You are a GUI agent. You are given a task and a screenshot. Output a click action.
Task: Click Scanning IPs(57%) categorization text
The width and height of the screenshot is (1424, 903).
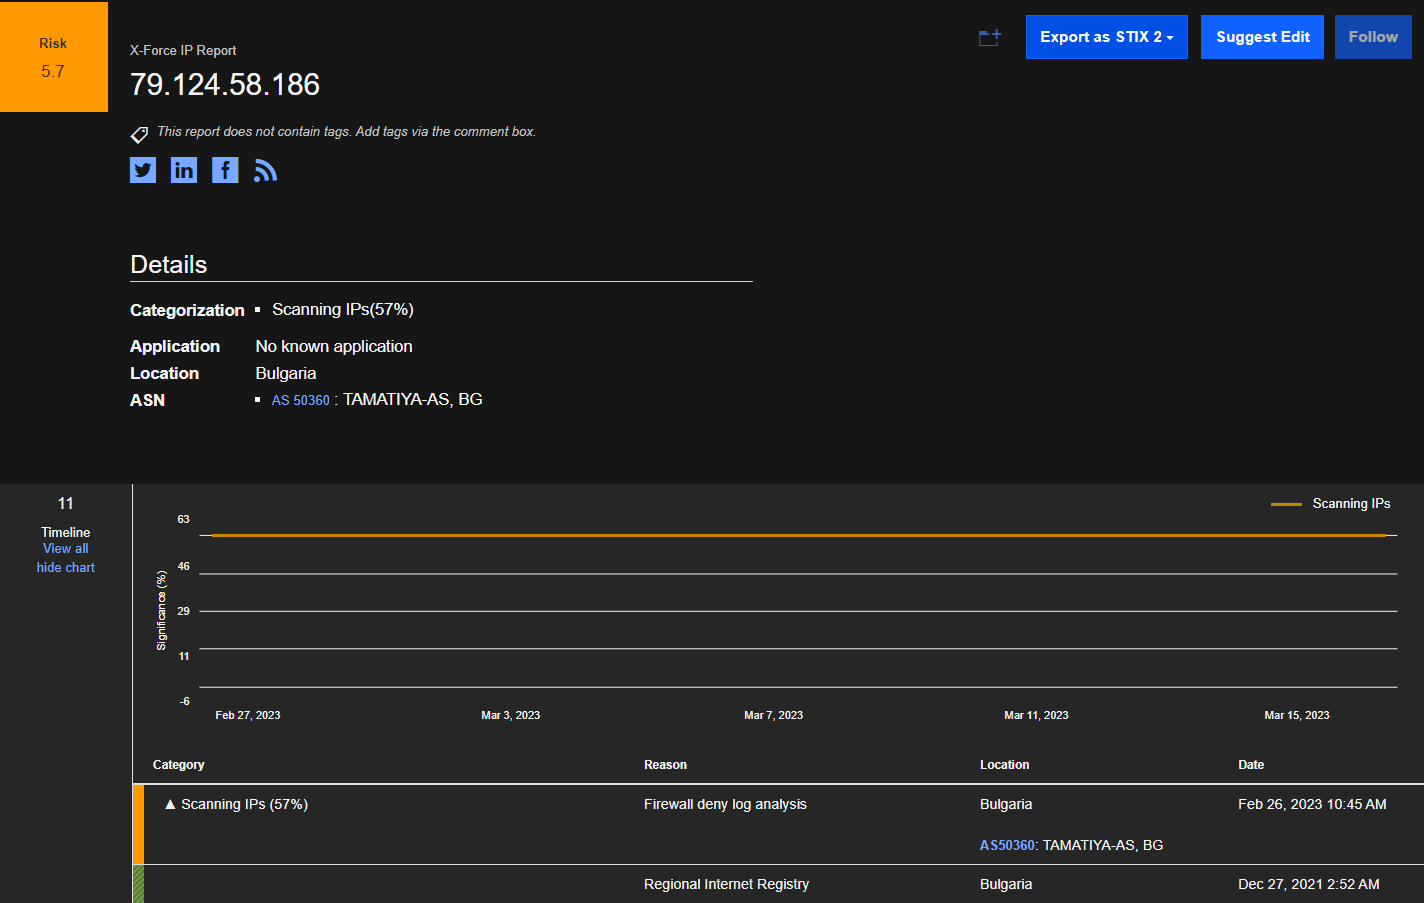(x=343, y=310)
